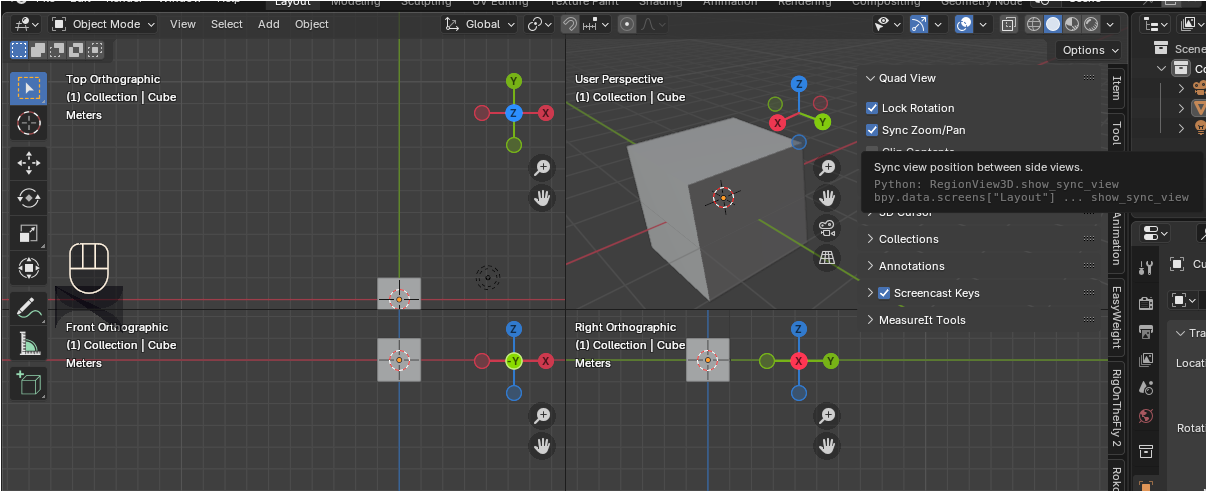
Task: Click pan hand in Right Orthographic view
Action: tap(827, 445)
